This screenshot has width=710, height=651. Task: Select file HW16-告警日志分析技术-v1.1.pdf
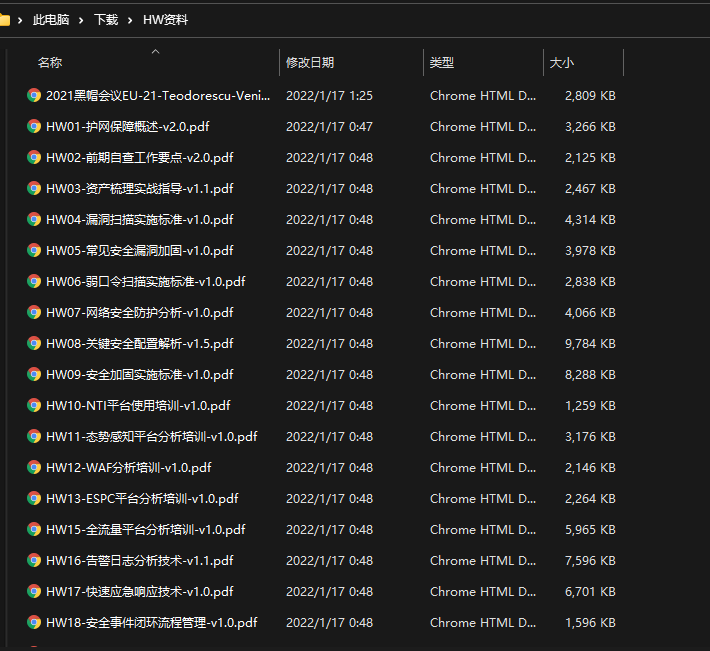pyautogui.click(x=140, y=560)
